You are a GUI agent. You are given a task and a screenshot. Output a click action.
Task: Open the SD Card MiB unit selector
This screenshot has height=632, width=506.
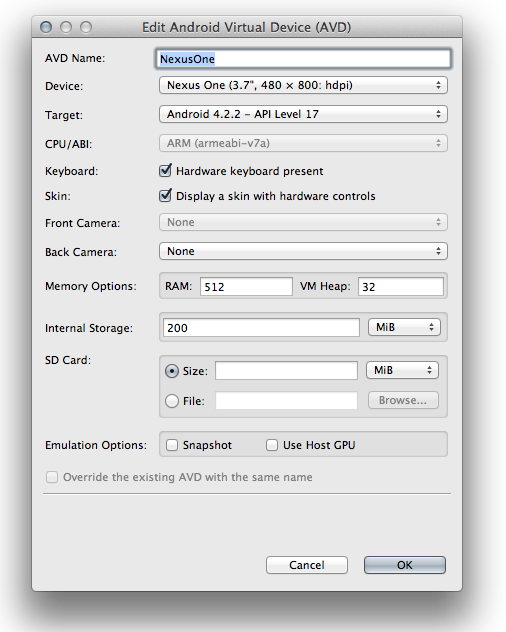coord(402,370)
